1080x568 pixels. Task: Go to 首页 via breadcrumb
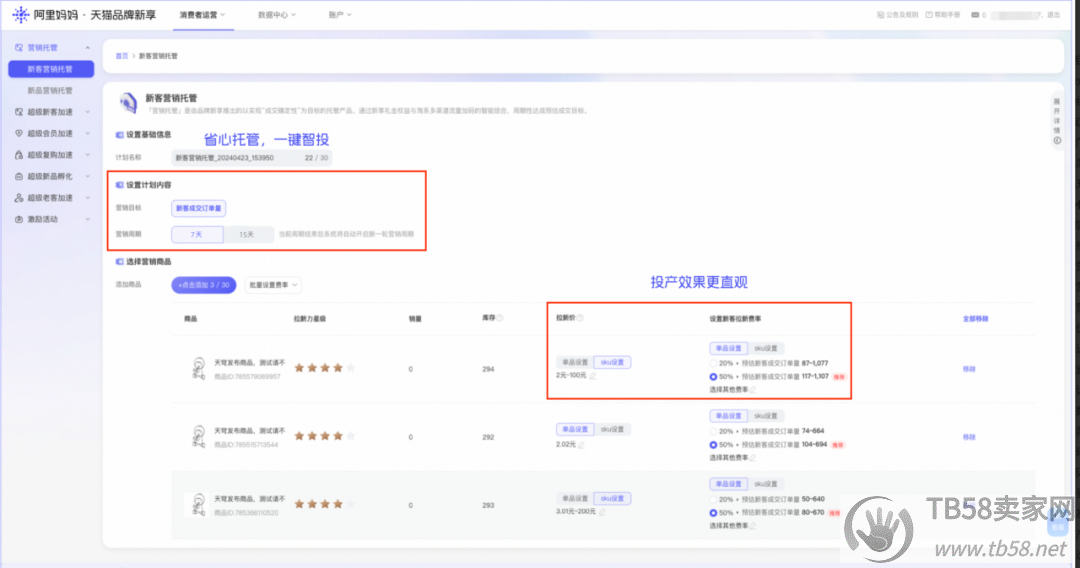122,56
